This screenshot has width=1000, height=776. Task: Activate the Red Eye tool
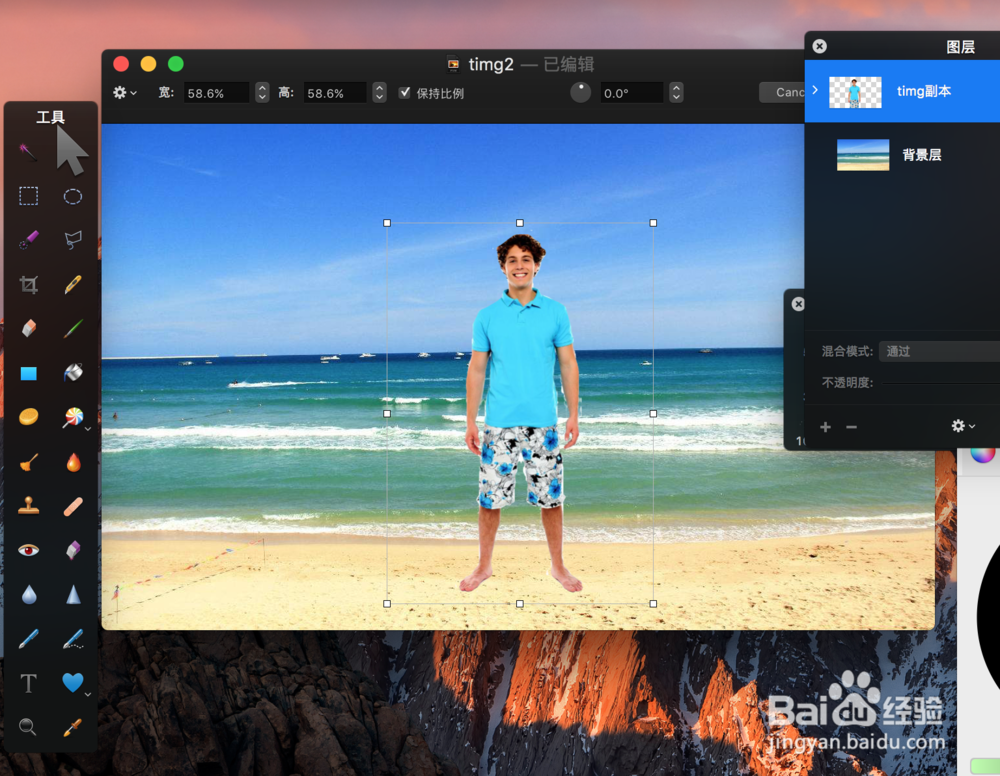click(x=28, y=550)
